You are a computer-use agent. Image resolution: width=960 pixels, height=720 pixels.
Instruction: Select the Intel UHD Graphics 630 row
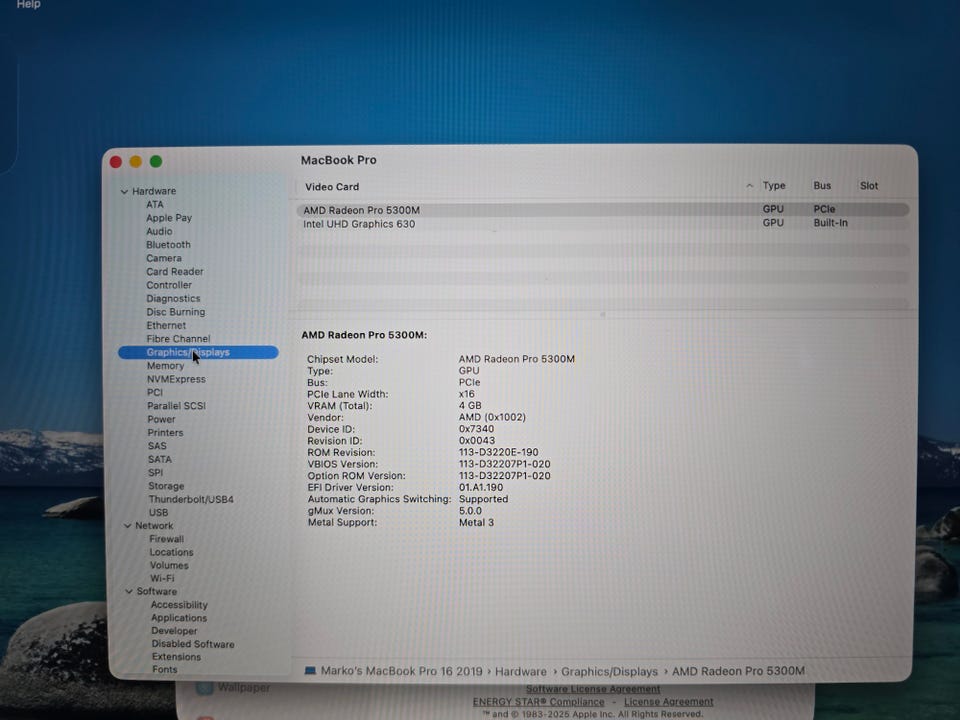click(x=359, y=224)
